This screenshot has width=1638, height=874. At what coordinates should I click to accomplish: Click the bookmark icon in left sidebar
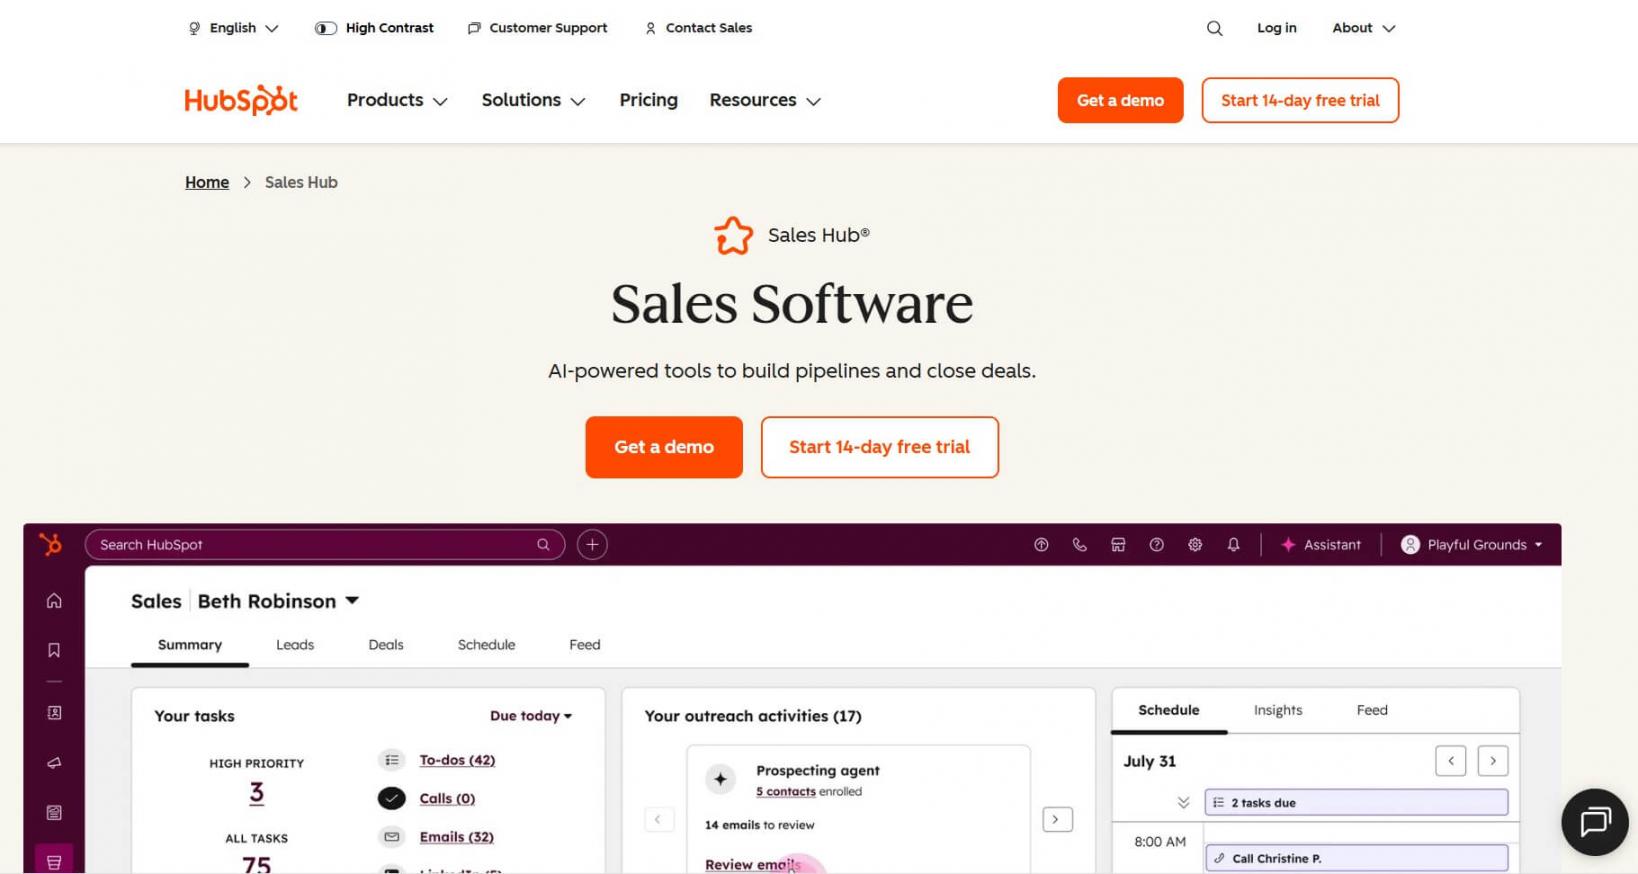click(x=54, y=650)
